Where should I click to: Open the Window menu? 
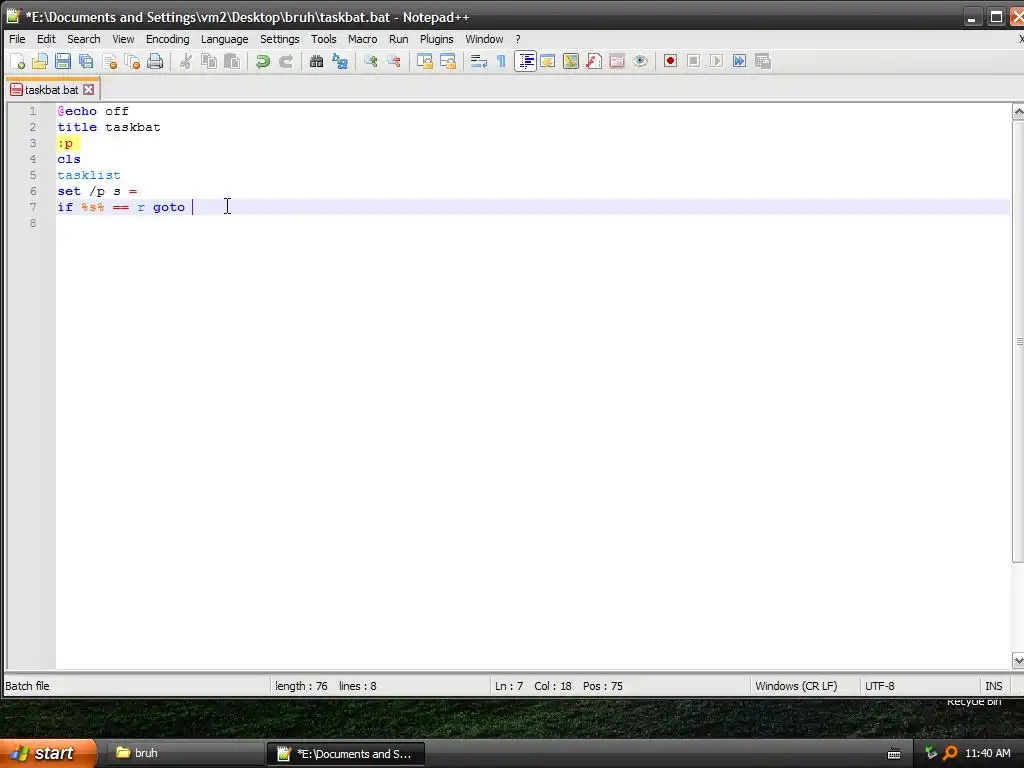[484, 39]
